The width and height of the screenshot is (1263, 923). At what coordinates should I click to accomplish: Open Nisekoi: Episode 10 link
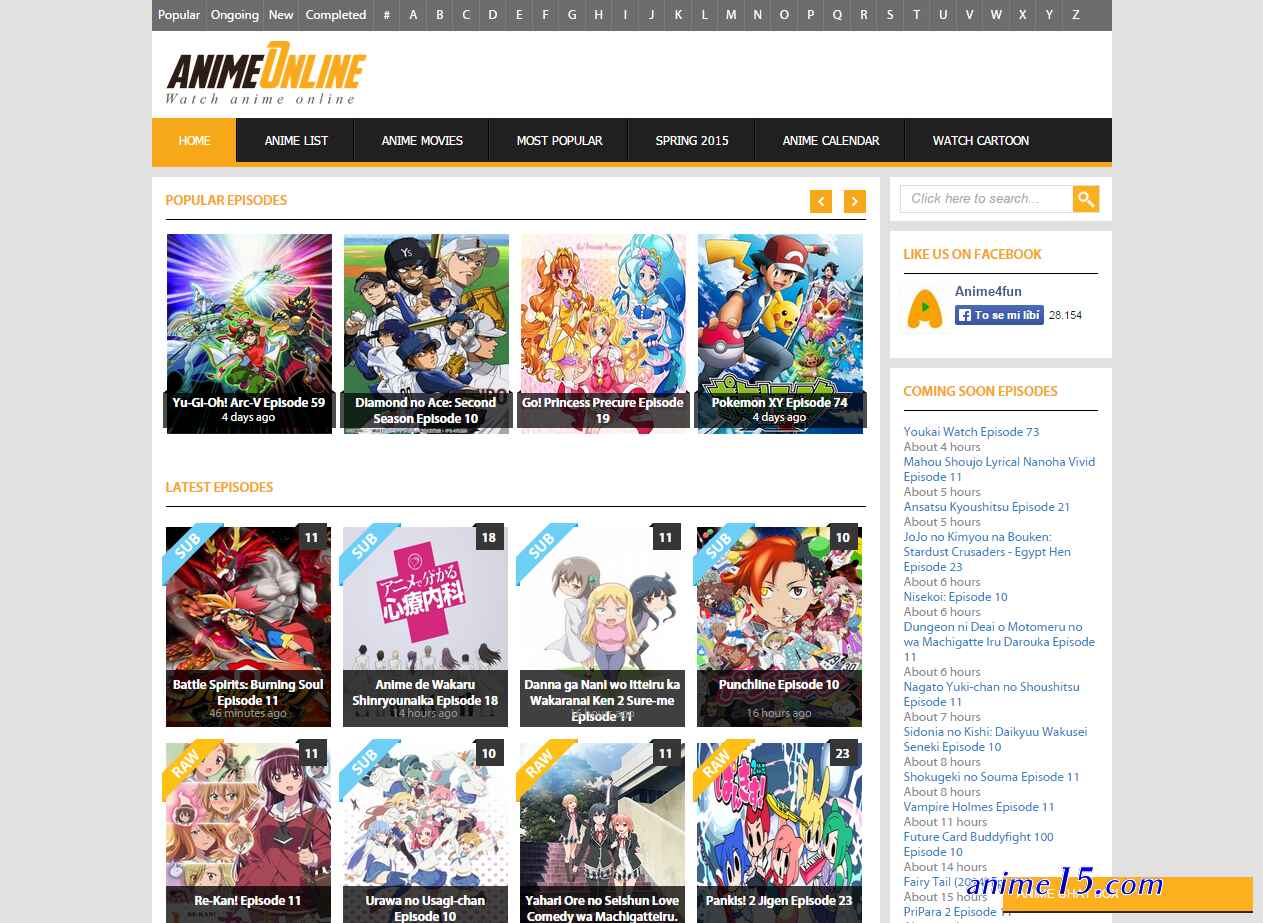pyautogui.click(x=955, y=597)
